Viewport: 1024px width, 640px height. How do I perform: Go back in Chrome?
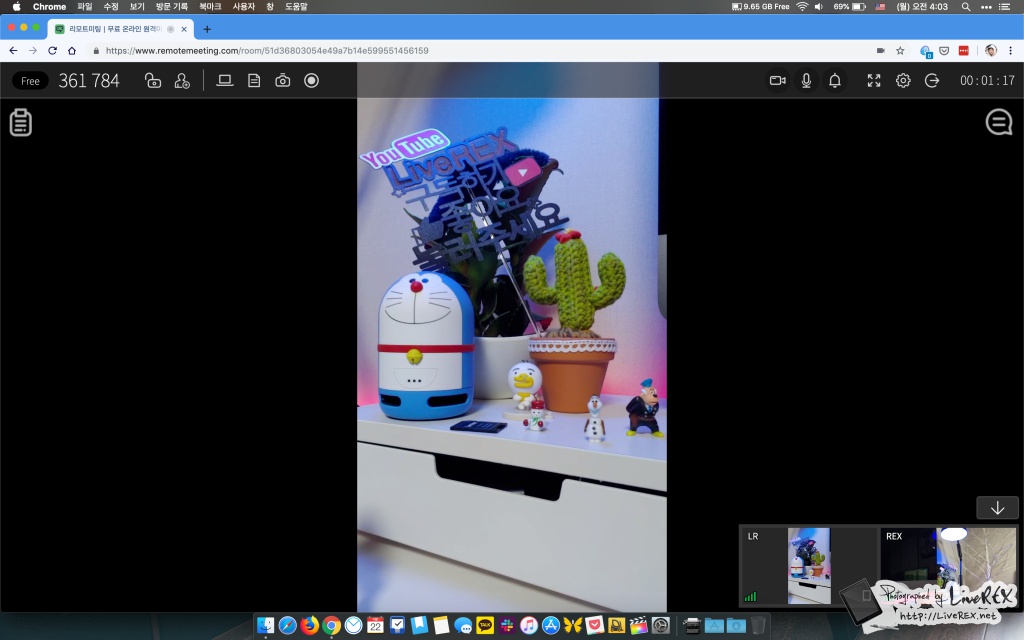click(x=13, y=50)
